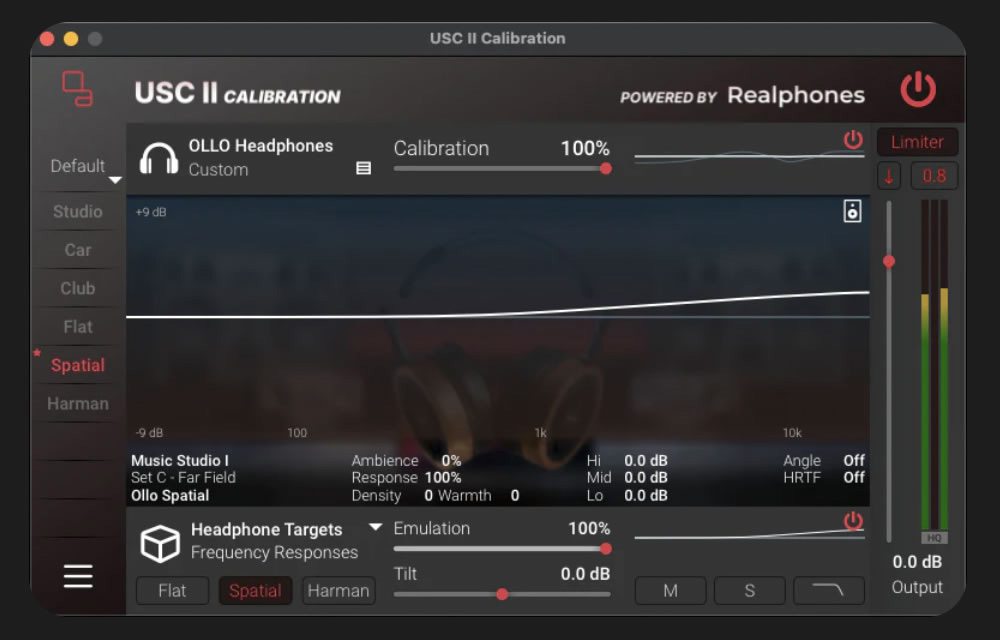The height and width of the screenshot is (640, 1000).
Task: Click the Ollo Spatial label
Action: [170, 495]
